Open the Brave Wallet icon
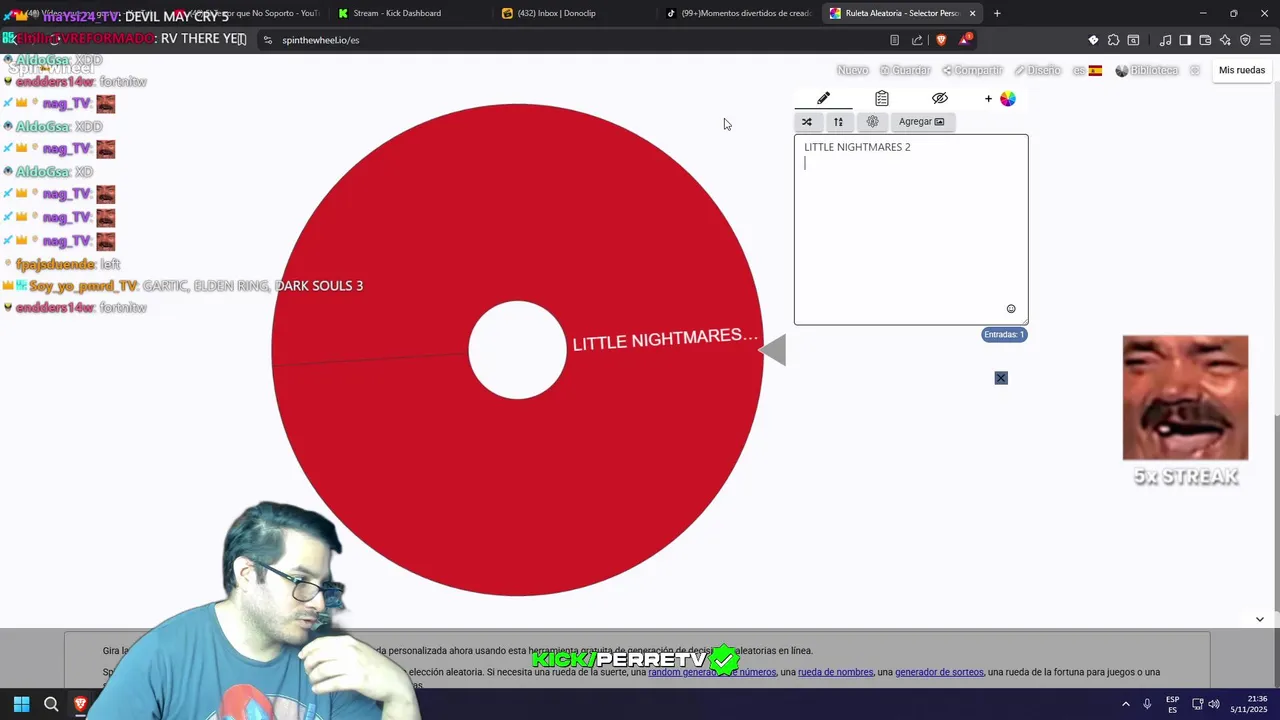The width and height of the screenshot is (1280, 720). 1205,40
